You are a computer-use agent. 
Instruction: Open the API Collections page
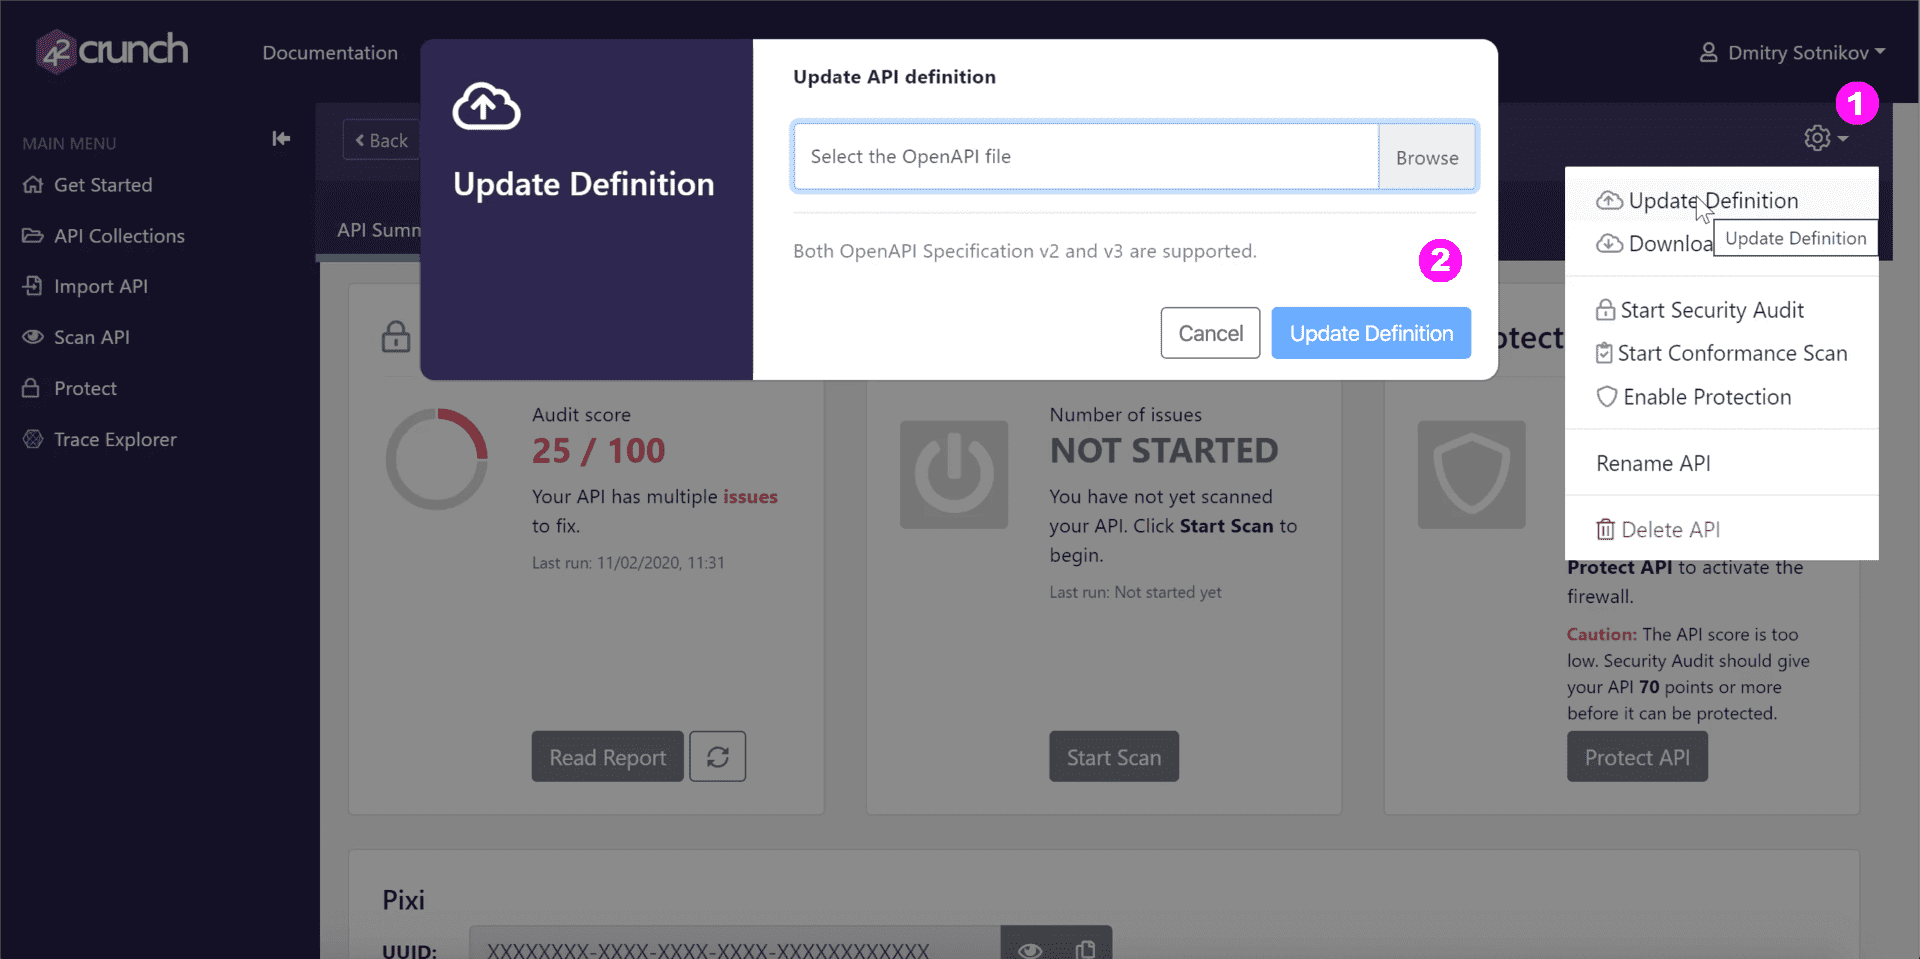click(x=119, y=235)
